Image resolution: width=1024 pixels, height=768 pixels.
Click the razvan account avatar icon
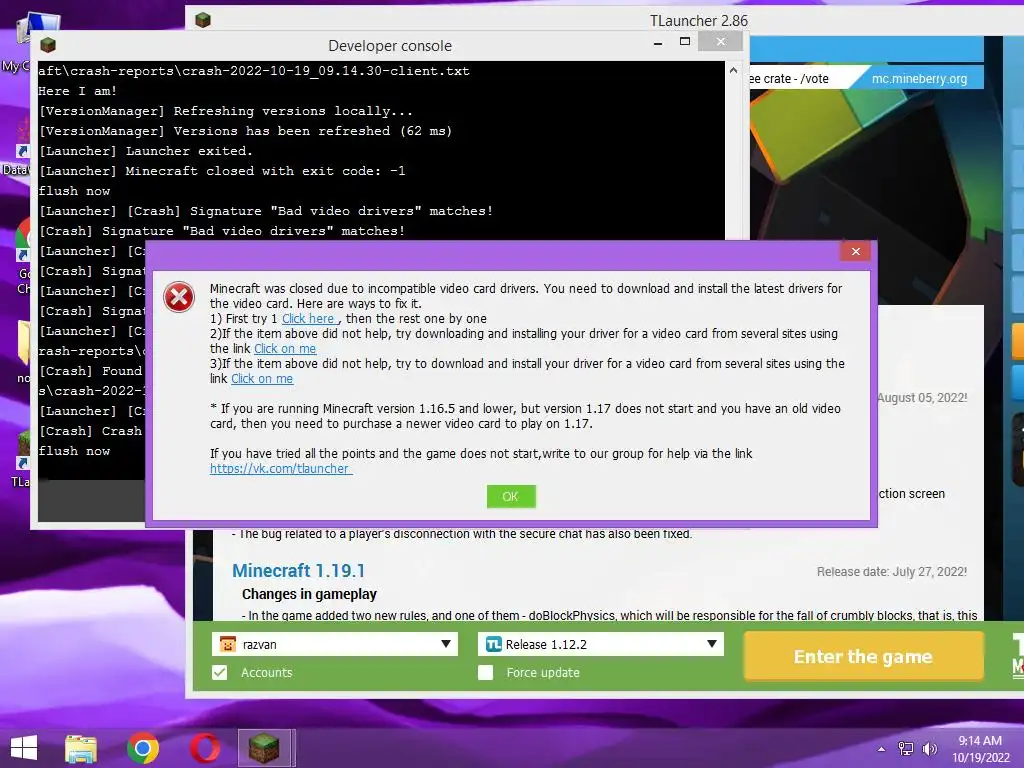pos(228,645)
